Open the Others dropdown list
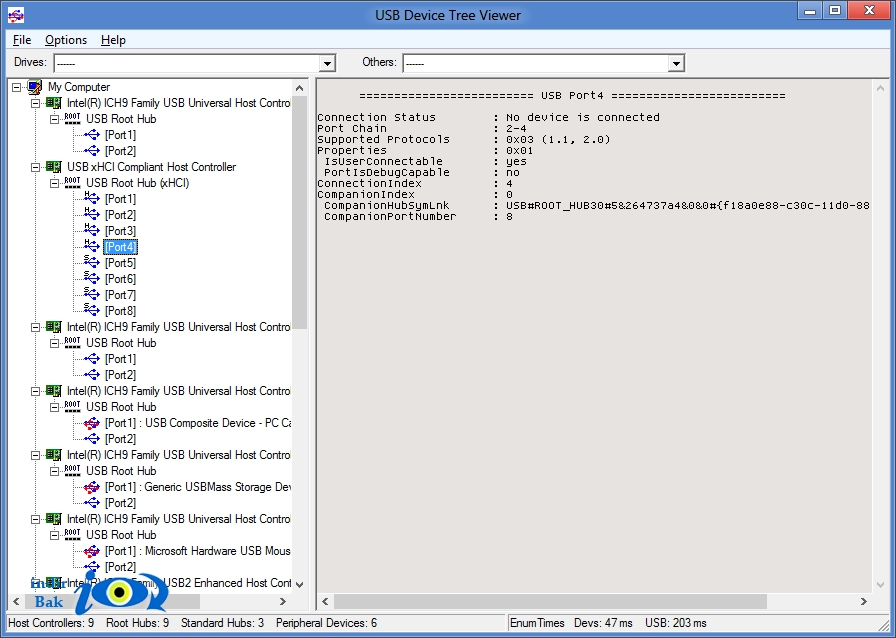This screenshot has width=896, height=638. tap(676, 63)
